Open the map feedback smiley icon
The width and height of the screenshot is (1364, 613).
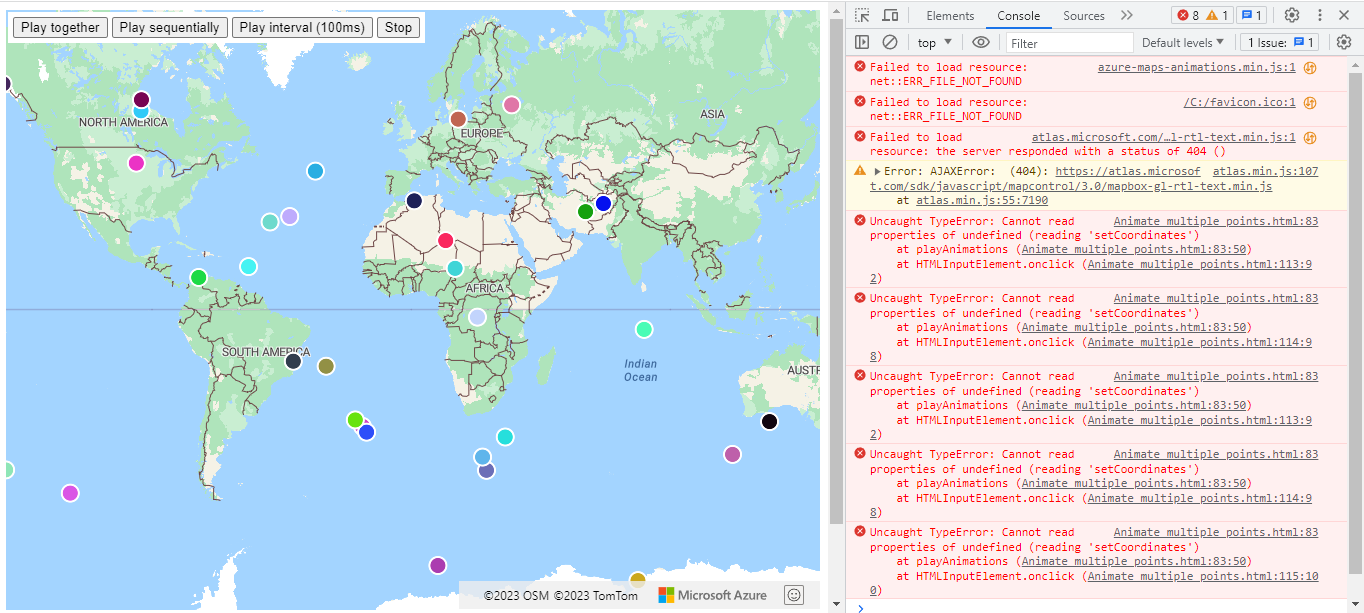[x=793, y=594]
